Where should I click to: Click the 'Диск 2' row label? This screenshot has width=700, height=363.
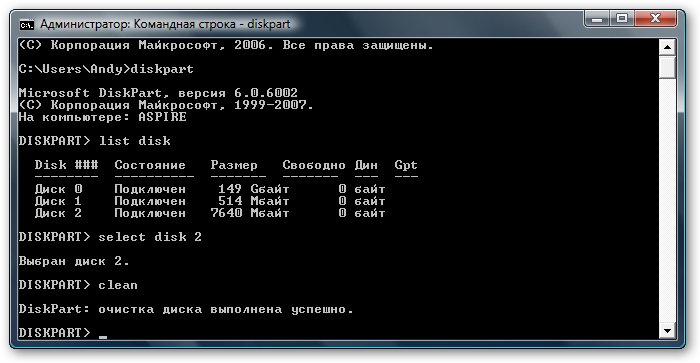tap(58, 213)
